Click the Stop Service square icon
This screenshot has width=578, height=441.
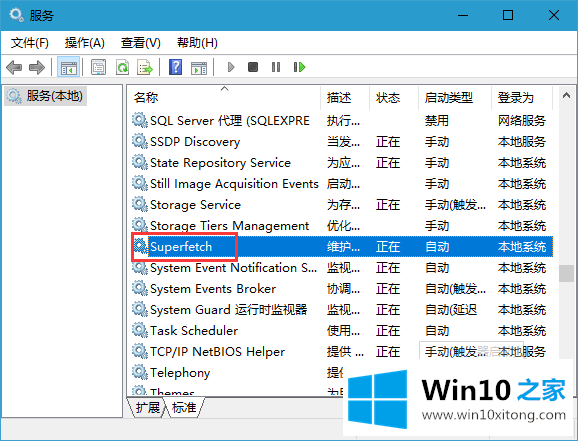click(x=253, y=67)
